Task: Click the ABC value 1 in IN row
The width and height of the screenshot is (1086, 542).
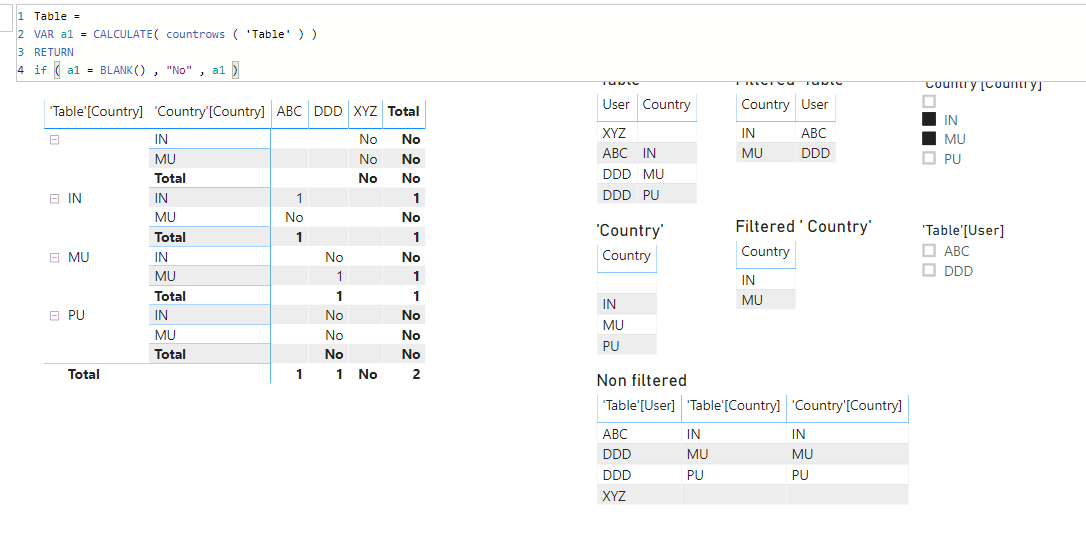Action: point(299,199)
